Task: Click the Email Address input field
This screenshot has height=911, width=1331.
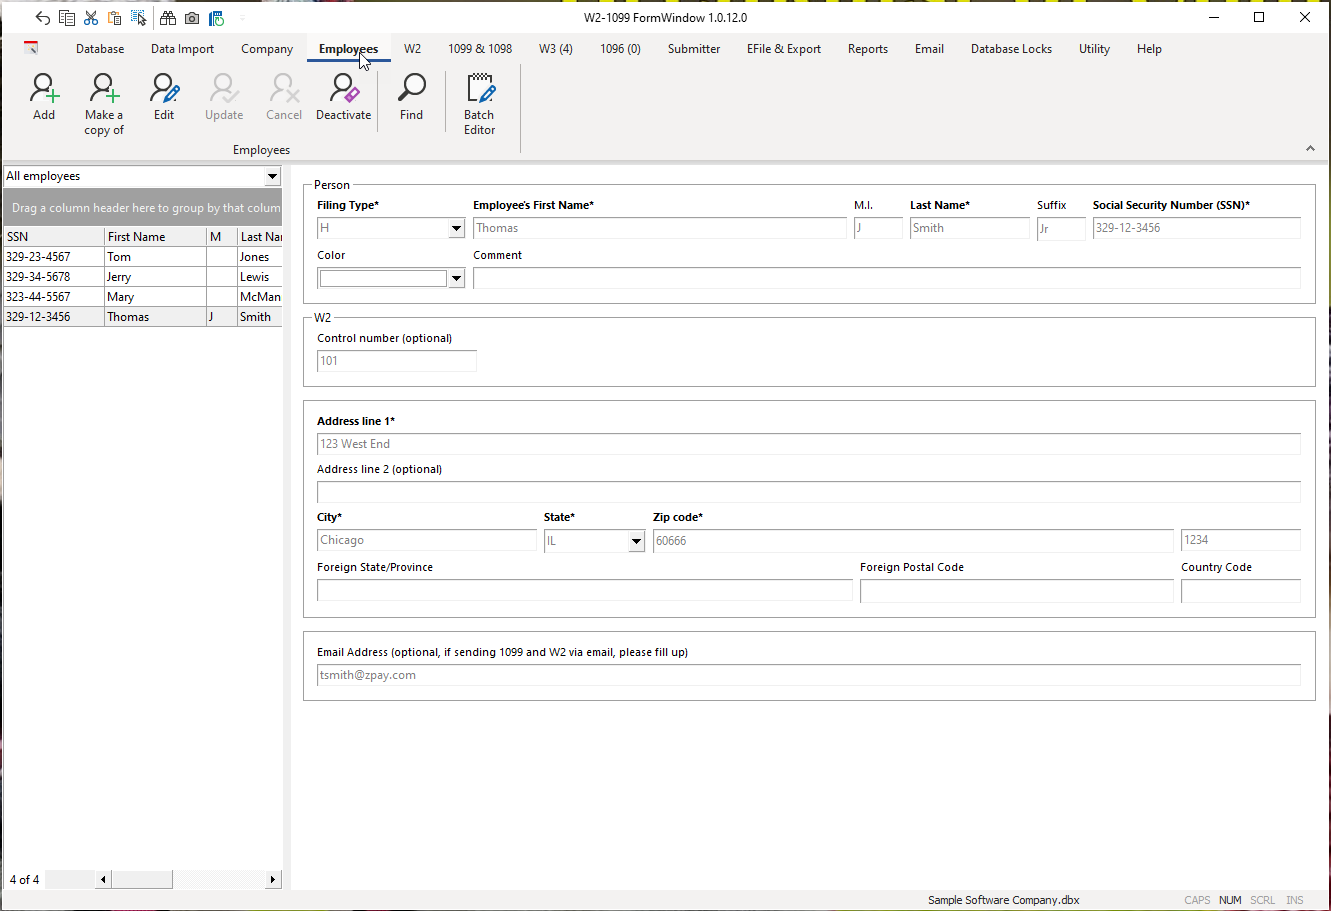Action: pyautogui.click(x=808, y=675)
